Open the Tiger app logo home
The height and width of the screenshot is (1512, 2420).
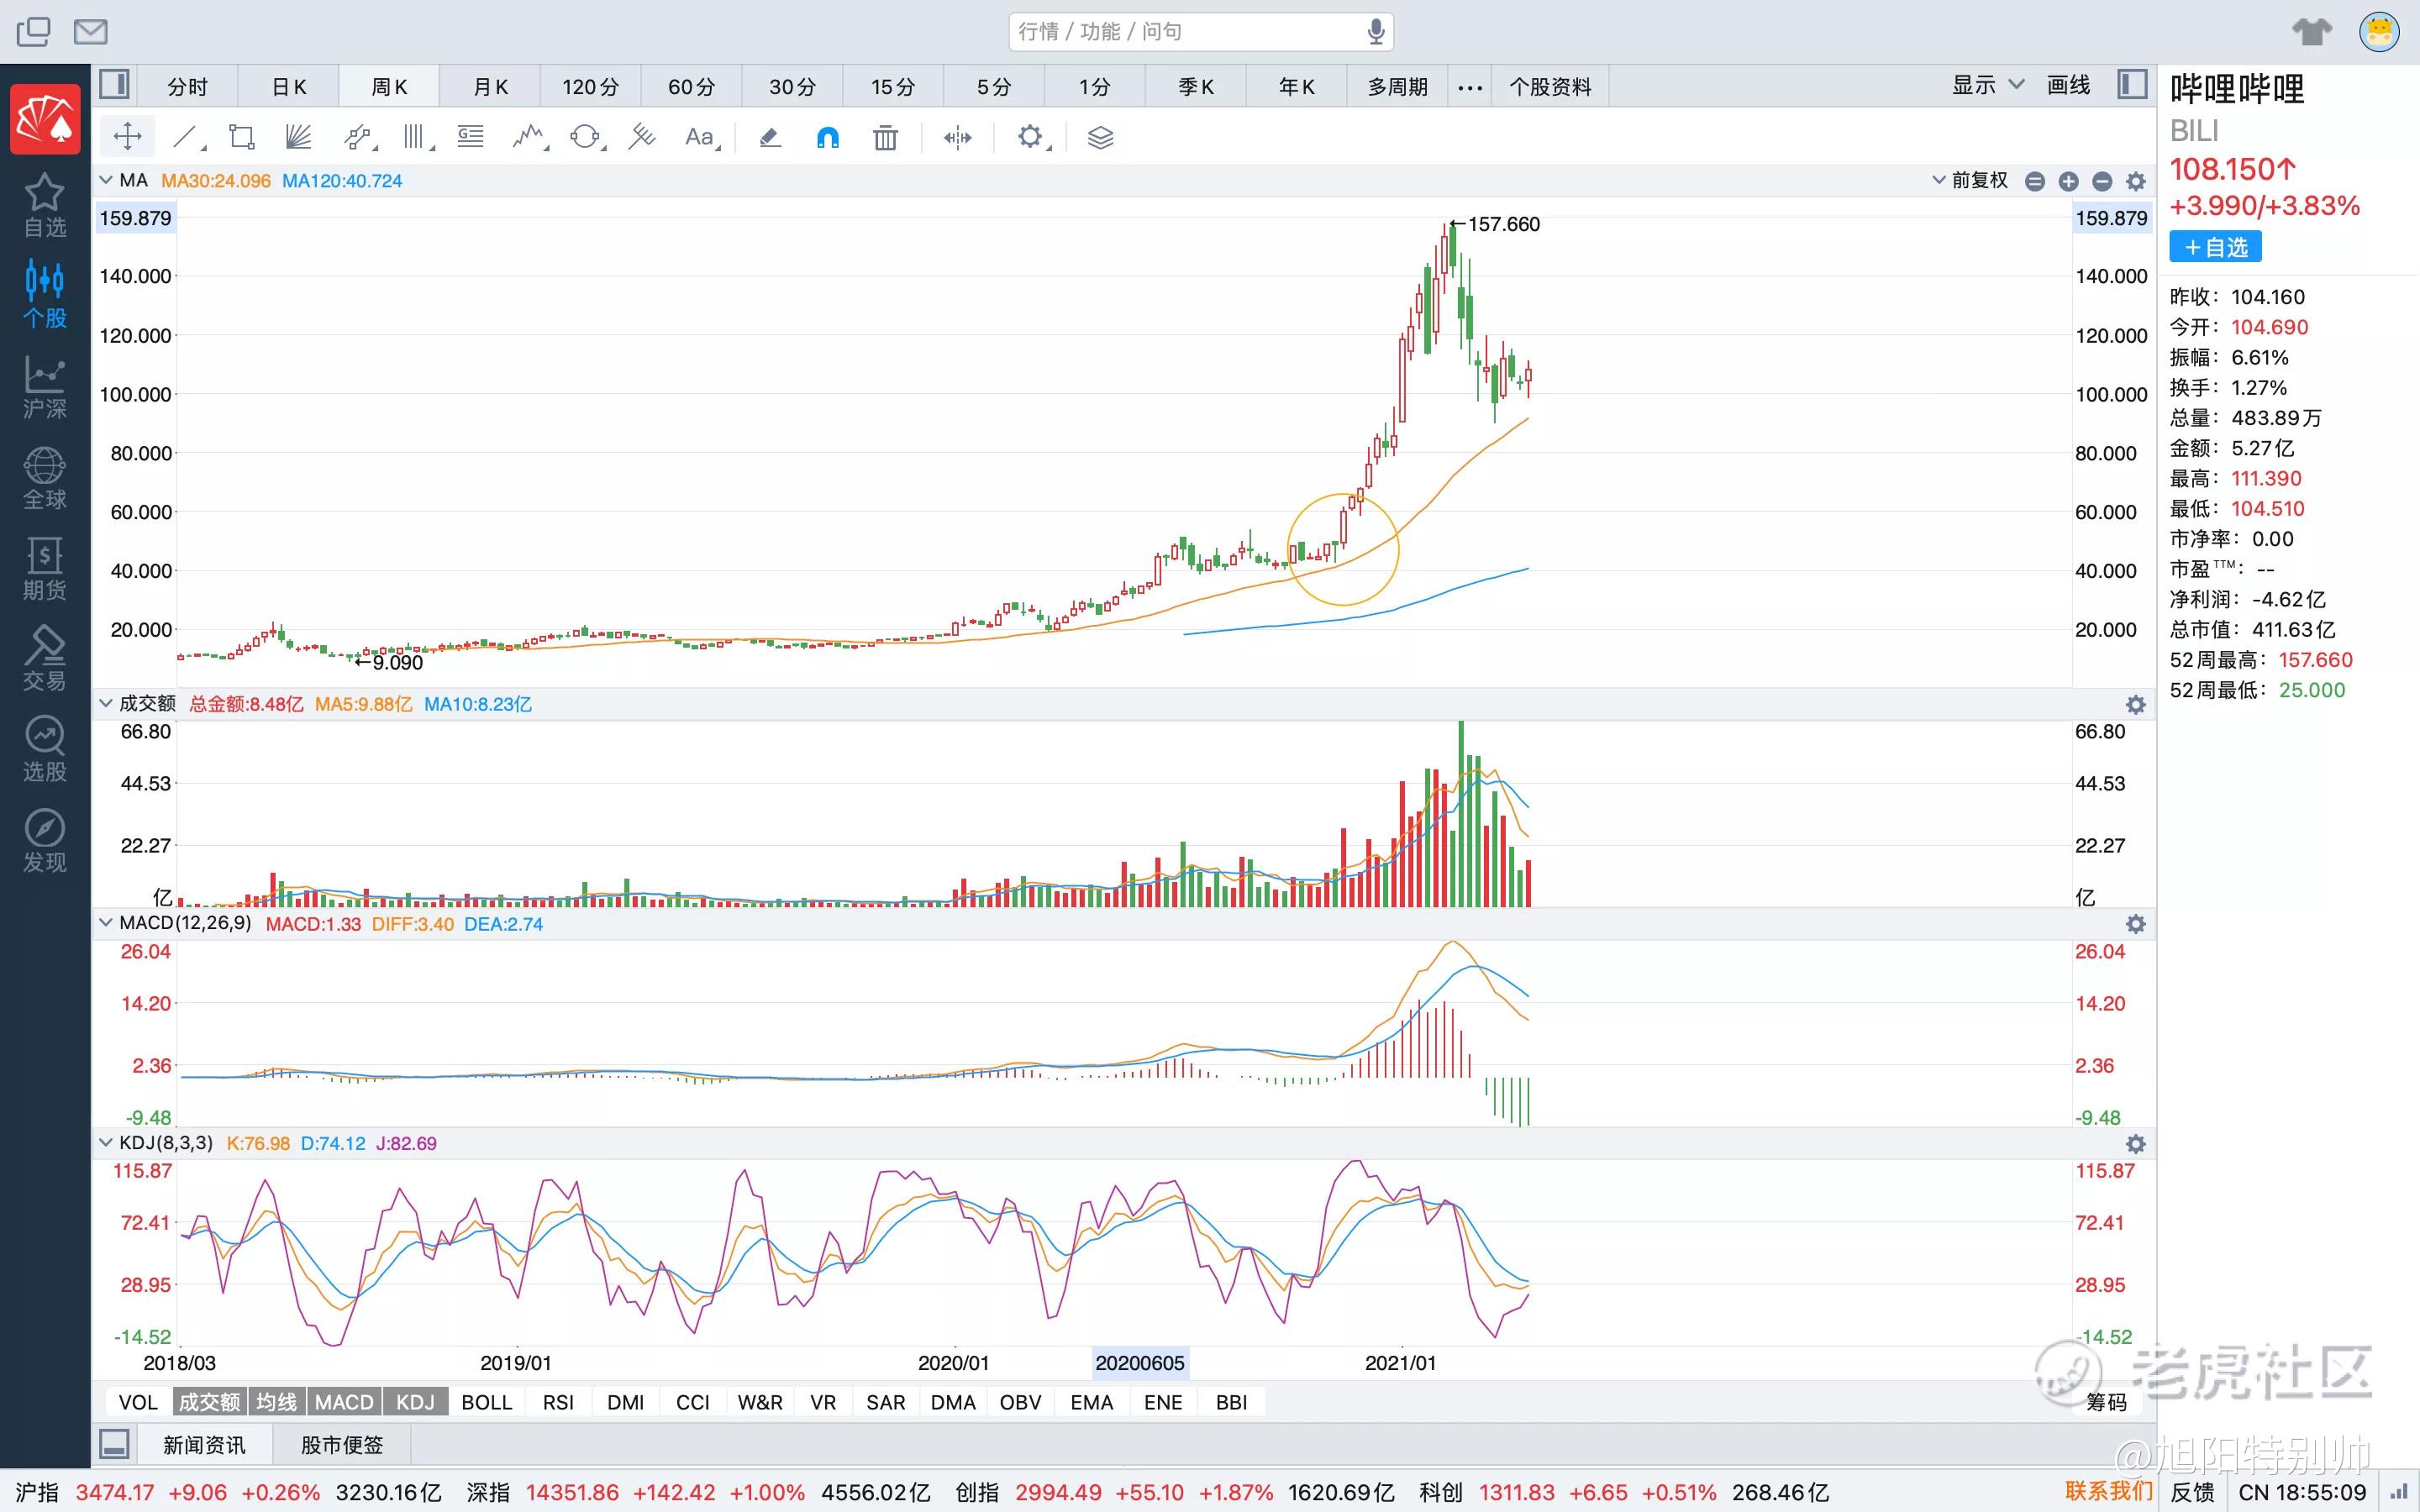tap(45, 119)
